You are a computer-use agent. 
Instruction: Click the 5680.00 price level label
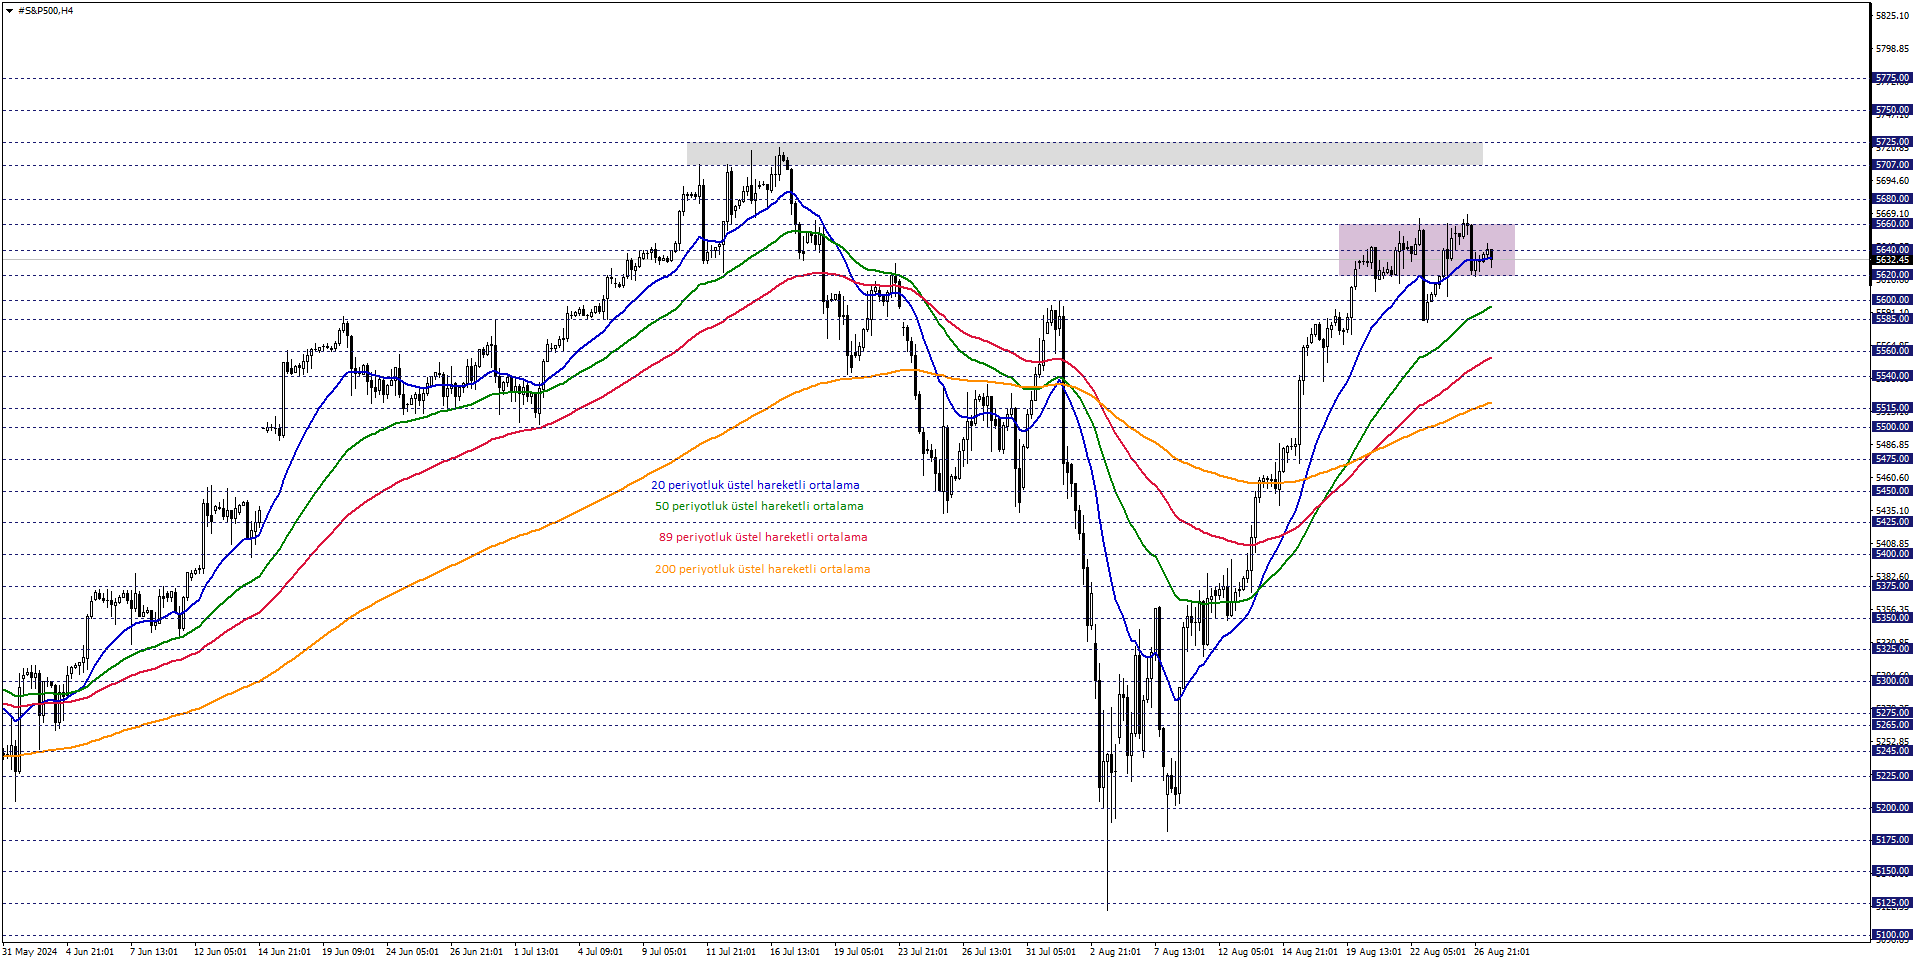(x=1892, y=199)
